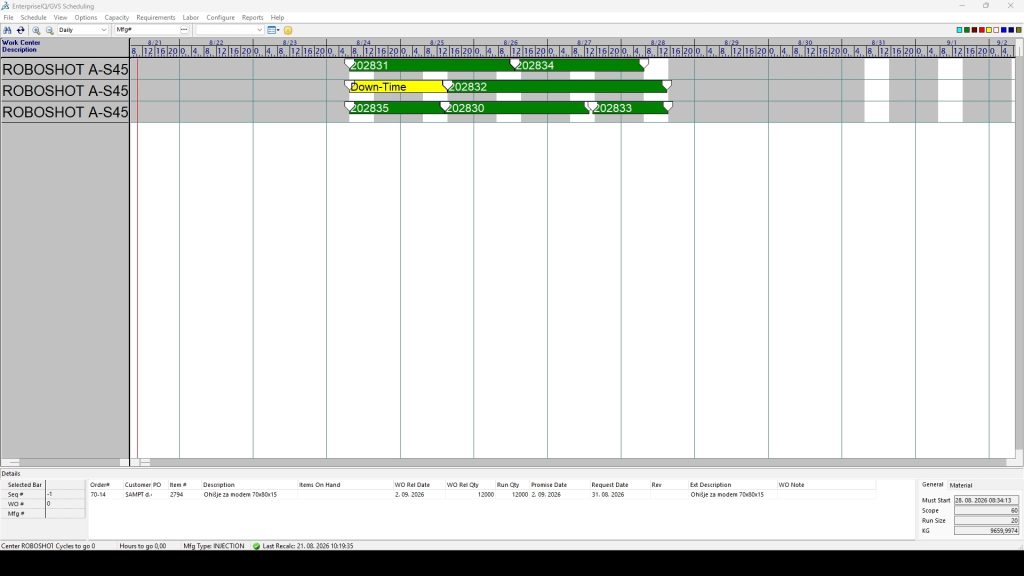Open the Configure menu
1024x576 pixels.
[221, 18]
